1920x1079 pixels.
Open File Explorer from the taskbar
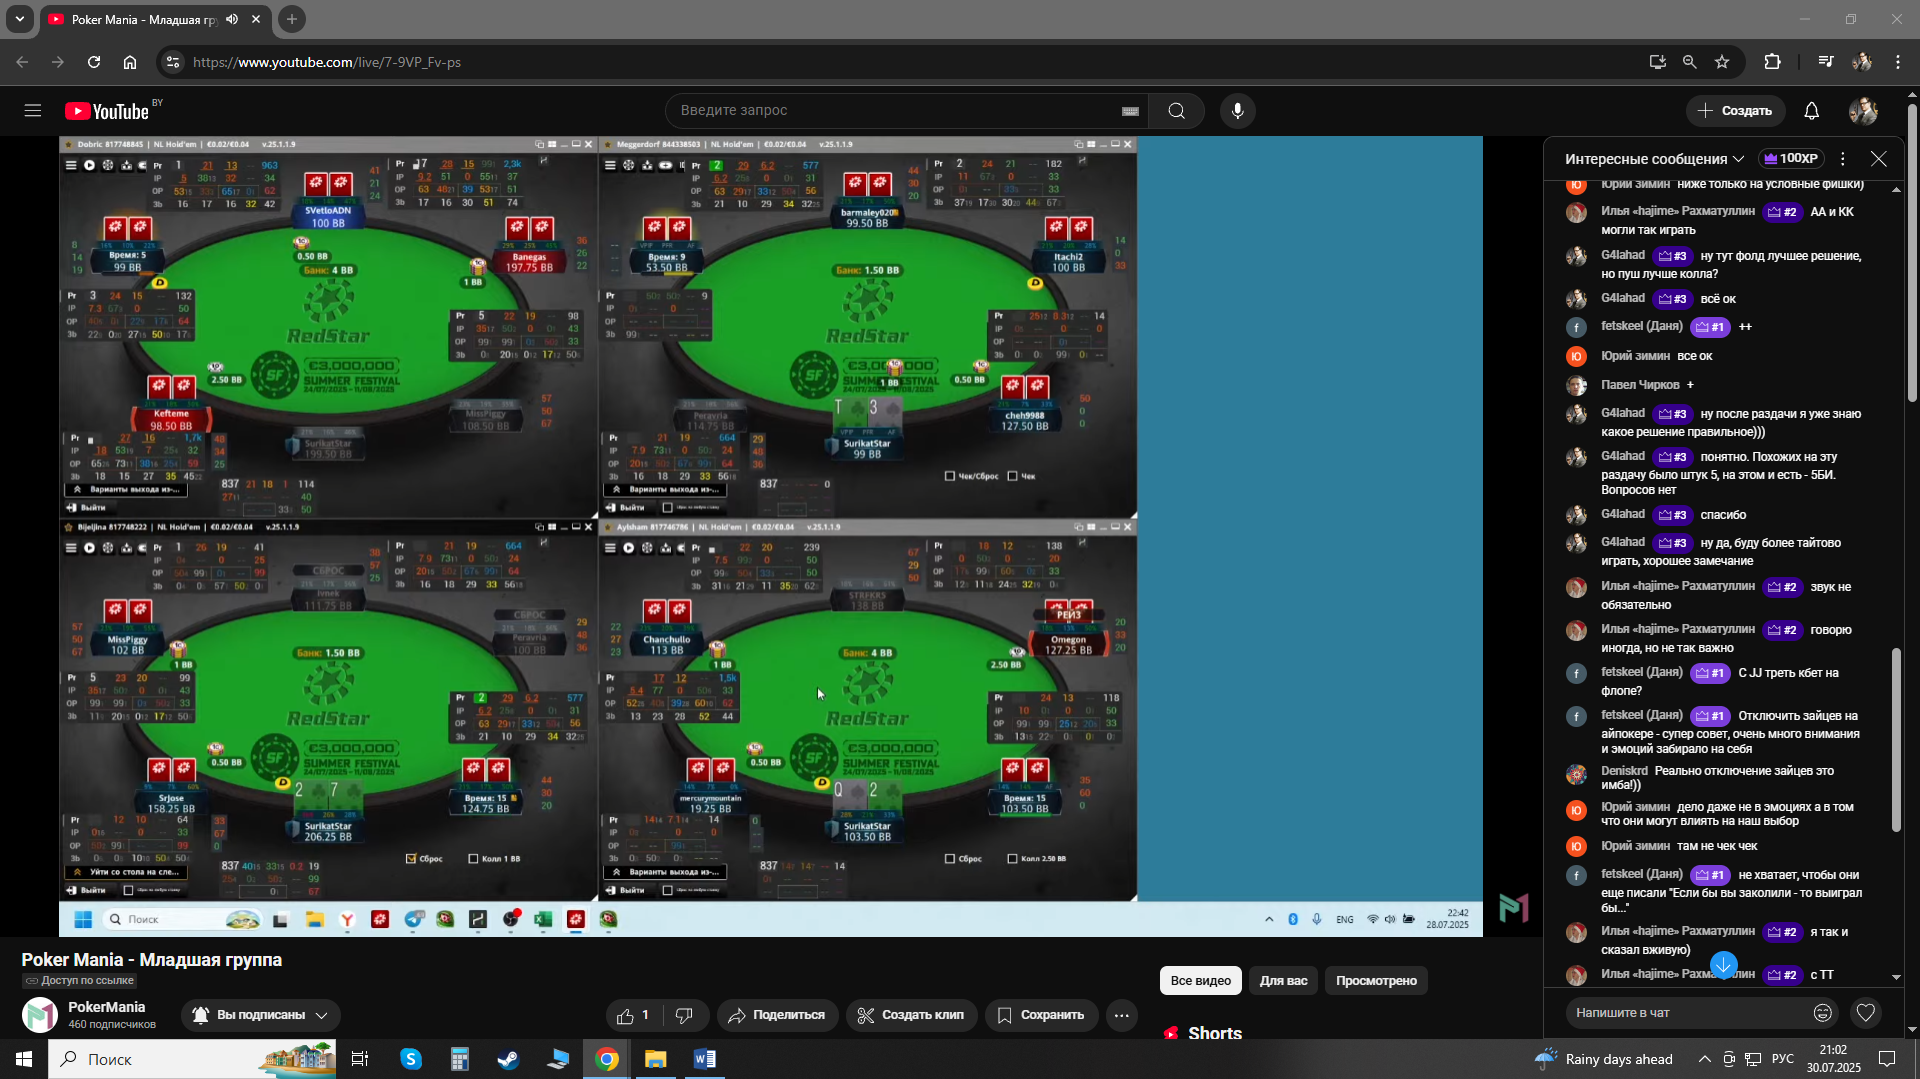pos(655,1059)
